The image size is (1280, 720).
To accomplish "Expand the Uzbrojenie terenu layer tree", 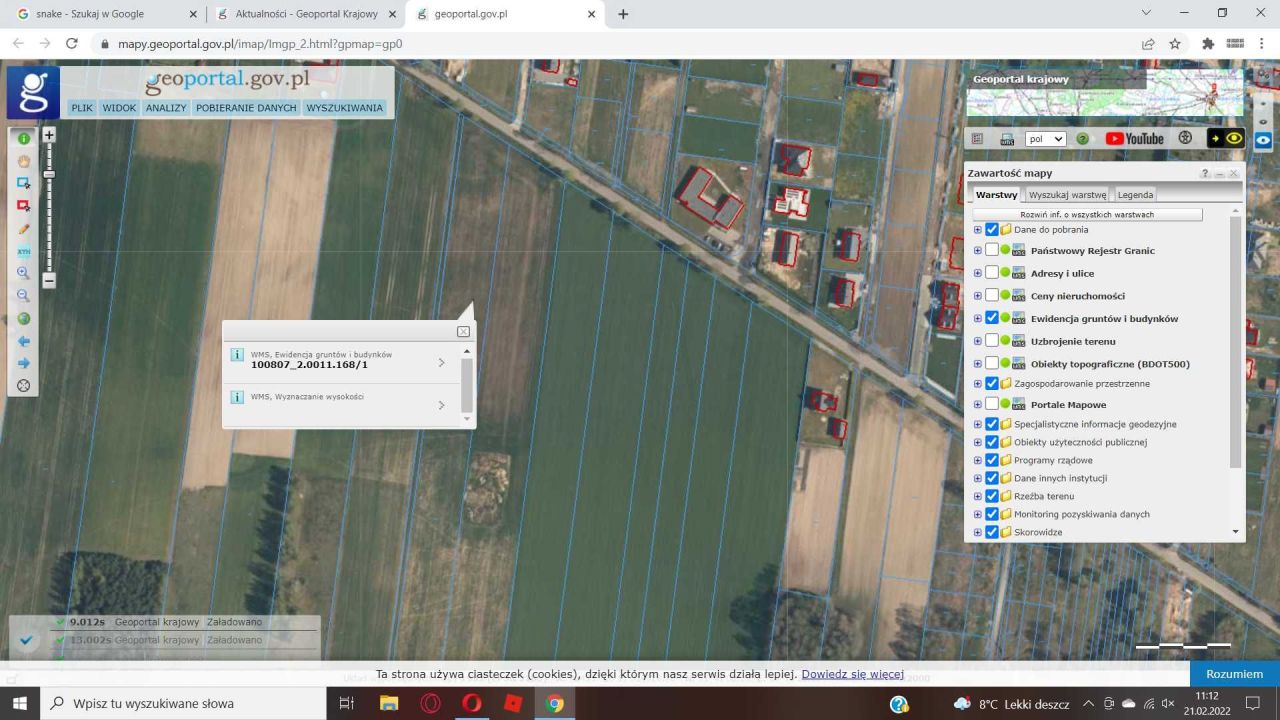I will (978, 342).
